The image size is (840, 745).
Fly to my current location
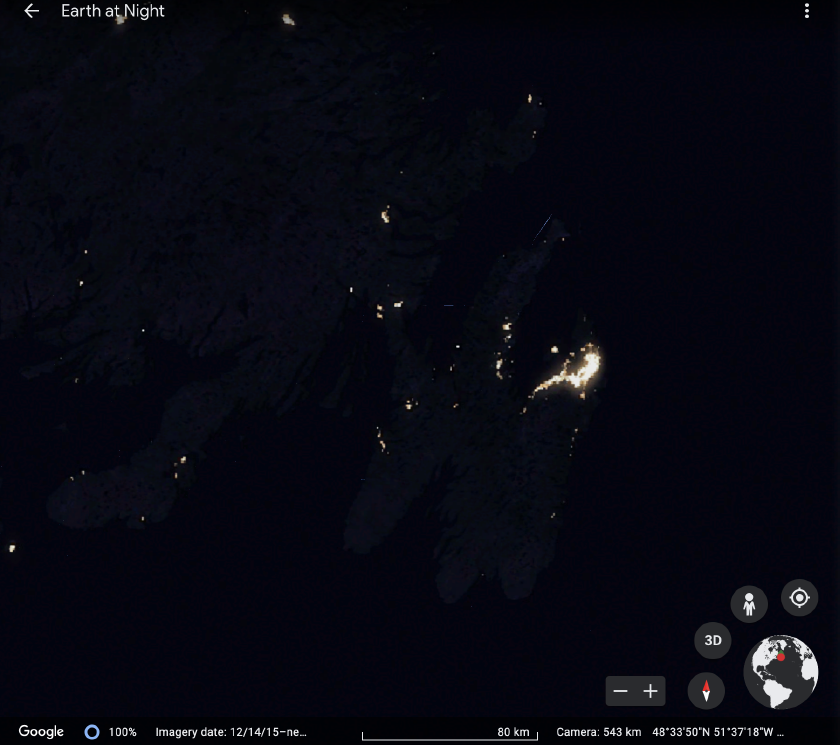pyautogui.click(x=799, y=598)
